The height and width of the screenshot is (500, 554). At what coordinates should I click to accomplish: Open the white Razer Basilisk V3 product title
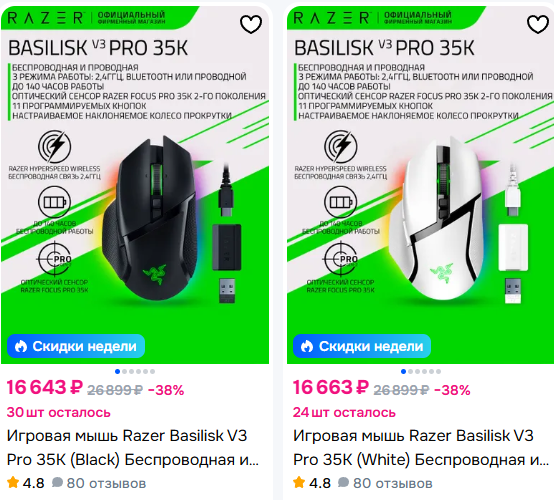point(420,448)
